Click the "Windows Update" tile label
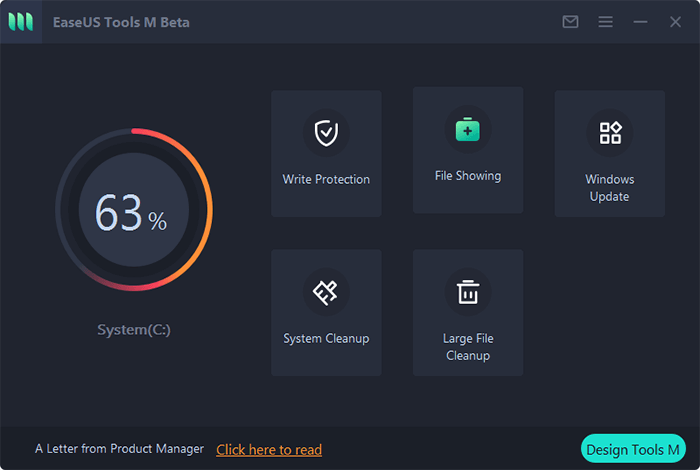The width and height of the screenshot is (700, 470). 610,188
